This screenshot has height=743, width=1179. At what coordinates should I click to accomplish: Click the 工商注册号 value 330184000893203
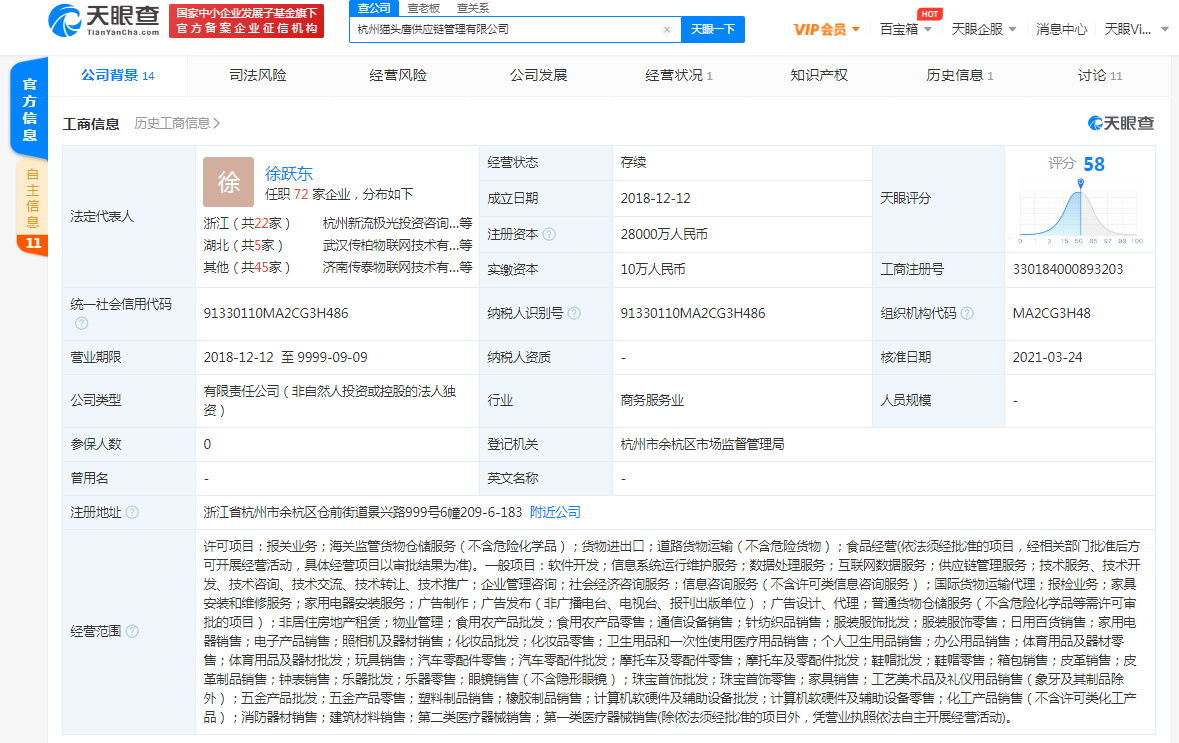(1068, 269)
